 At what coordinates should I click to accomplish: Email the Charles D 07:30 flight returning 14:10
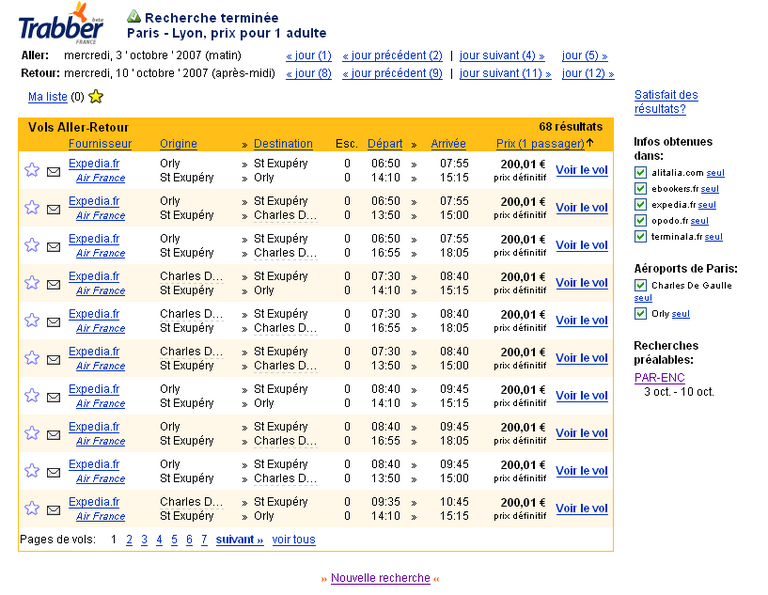53,285
